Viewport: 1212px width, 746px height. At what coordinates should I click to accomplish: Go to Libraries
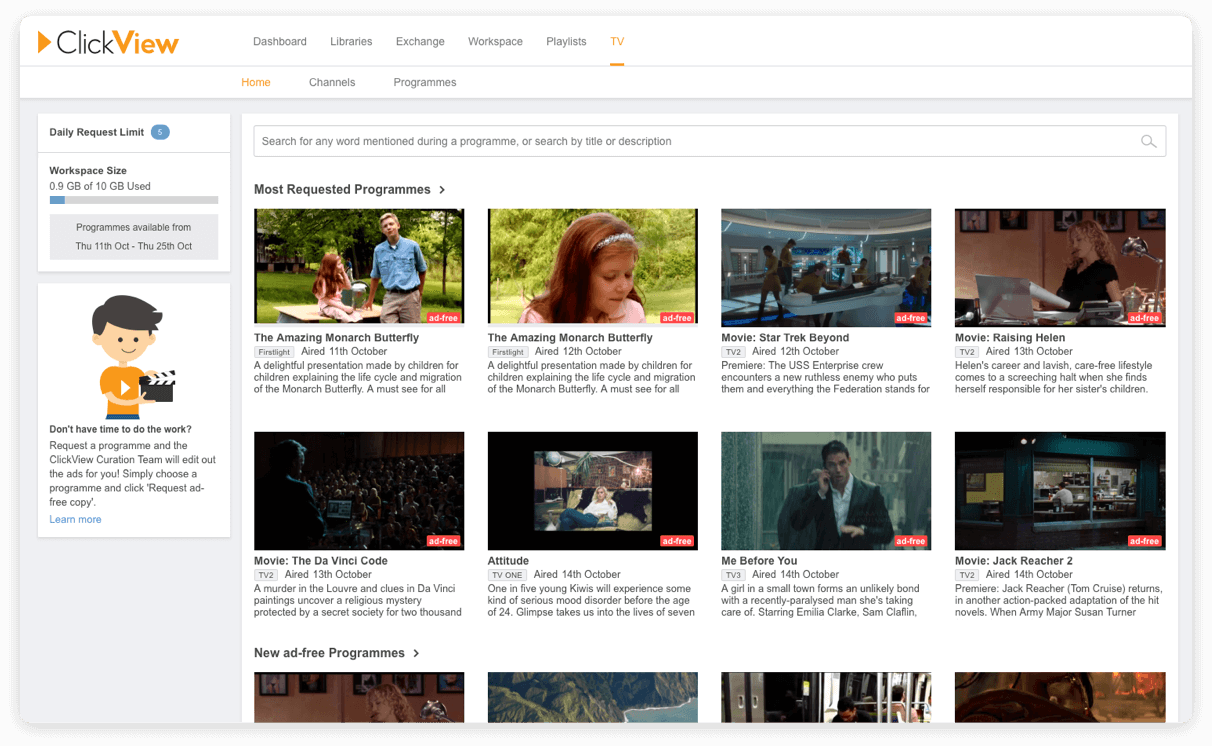coord(351,42)
